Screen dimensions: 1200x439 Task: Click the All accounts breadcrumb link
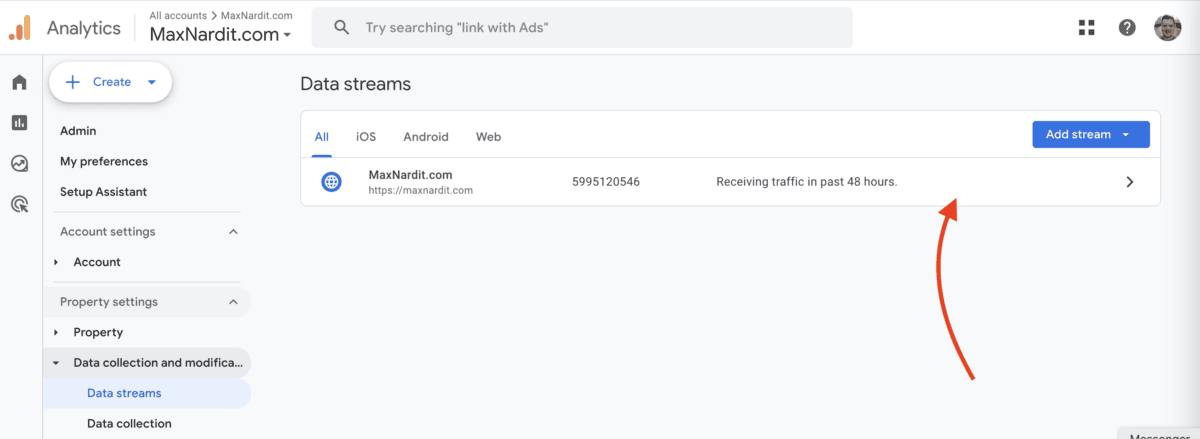point(176,15)
